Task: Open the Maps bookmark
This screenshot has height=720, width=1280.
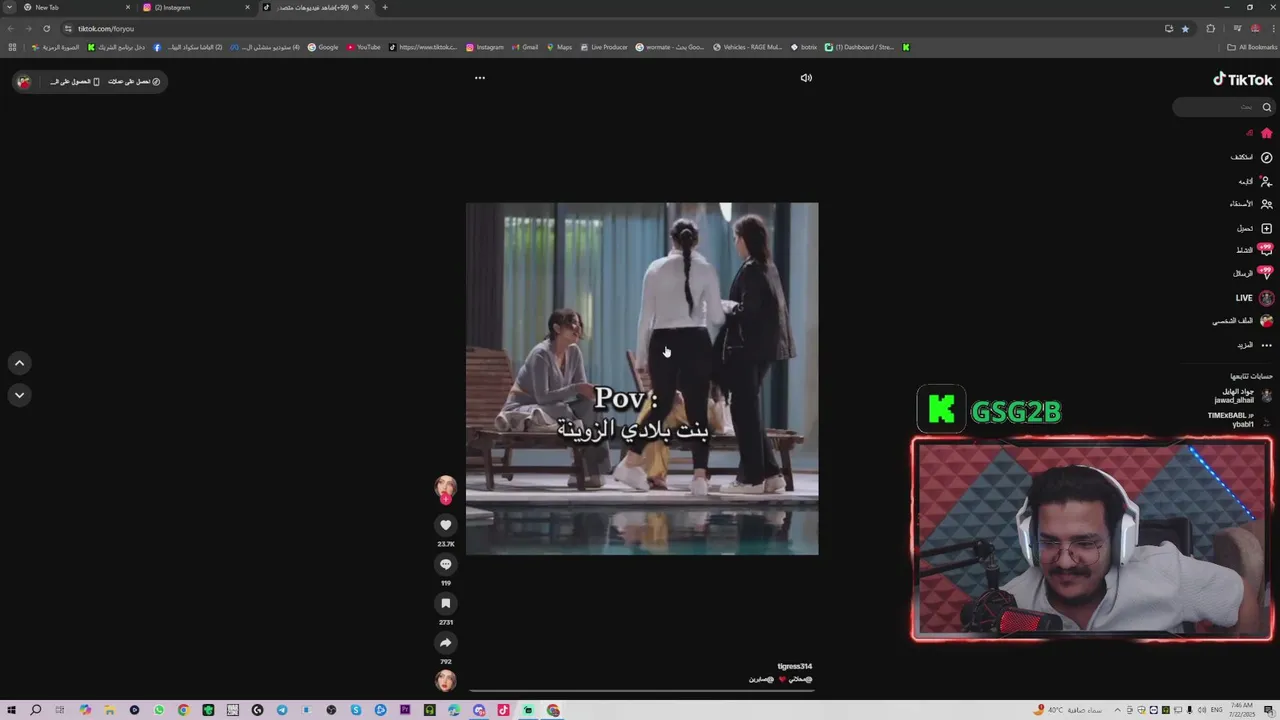Action: coord(559,47)
